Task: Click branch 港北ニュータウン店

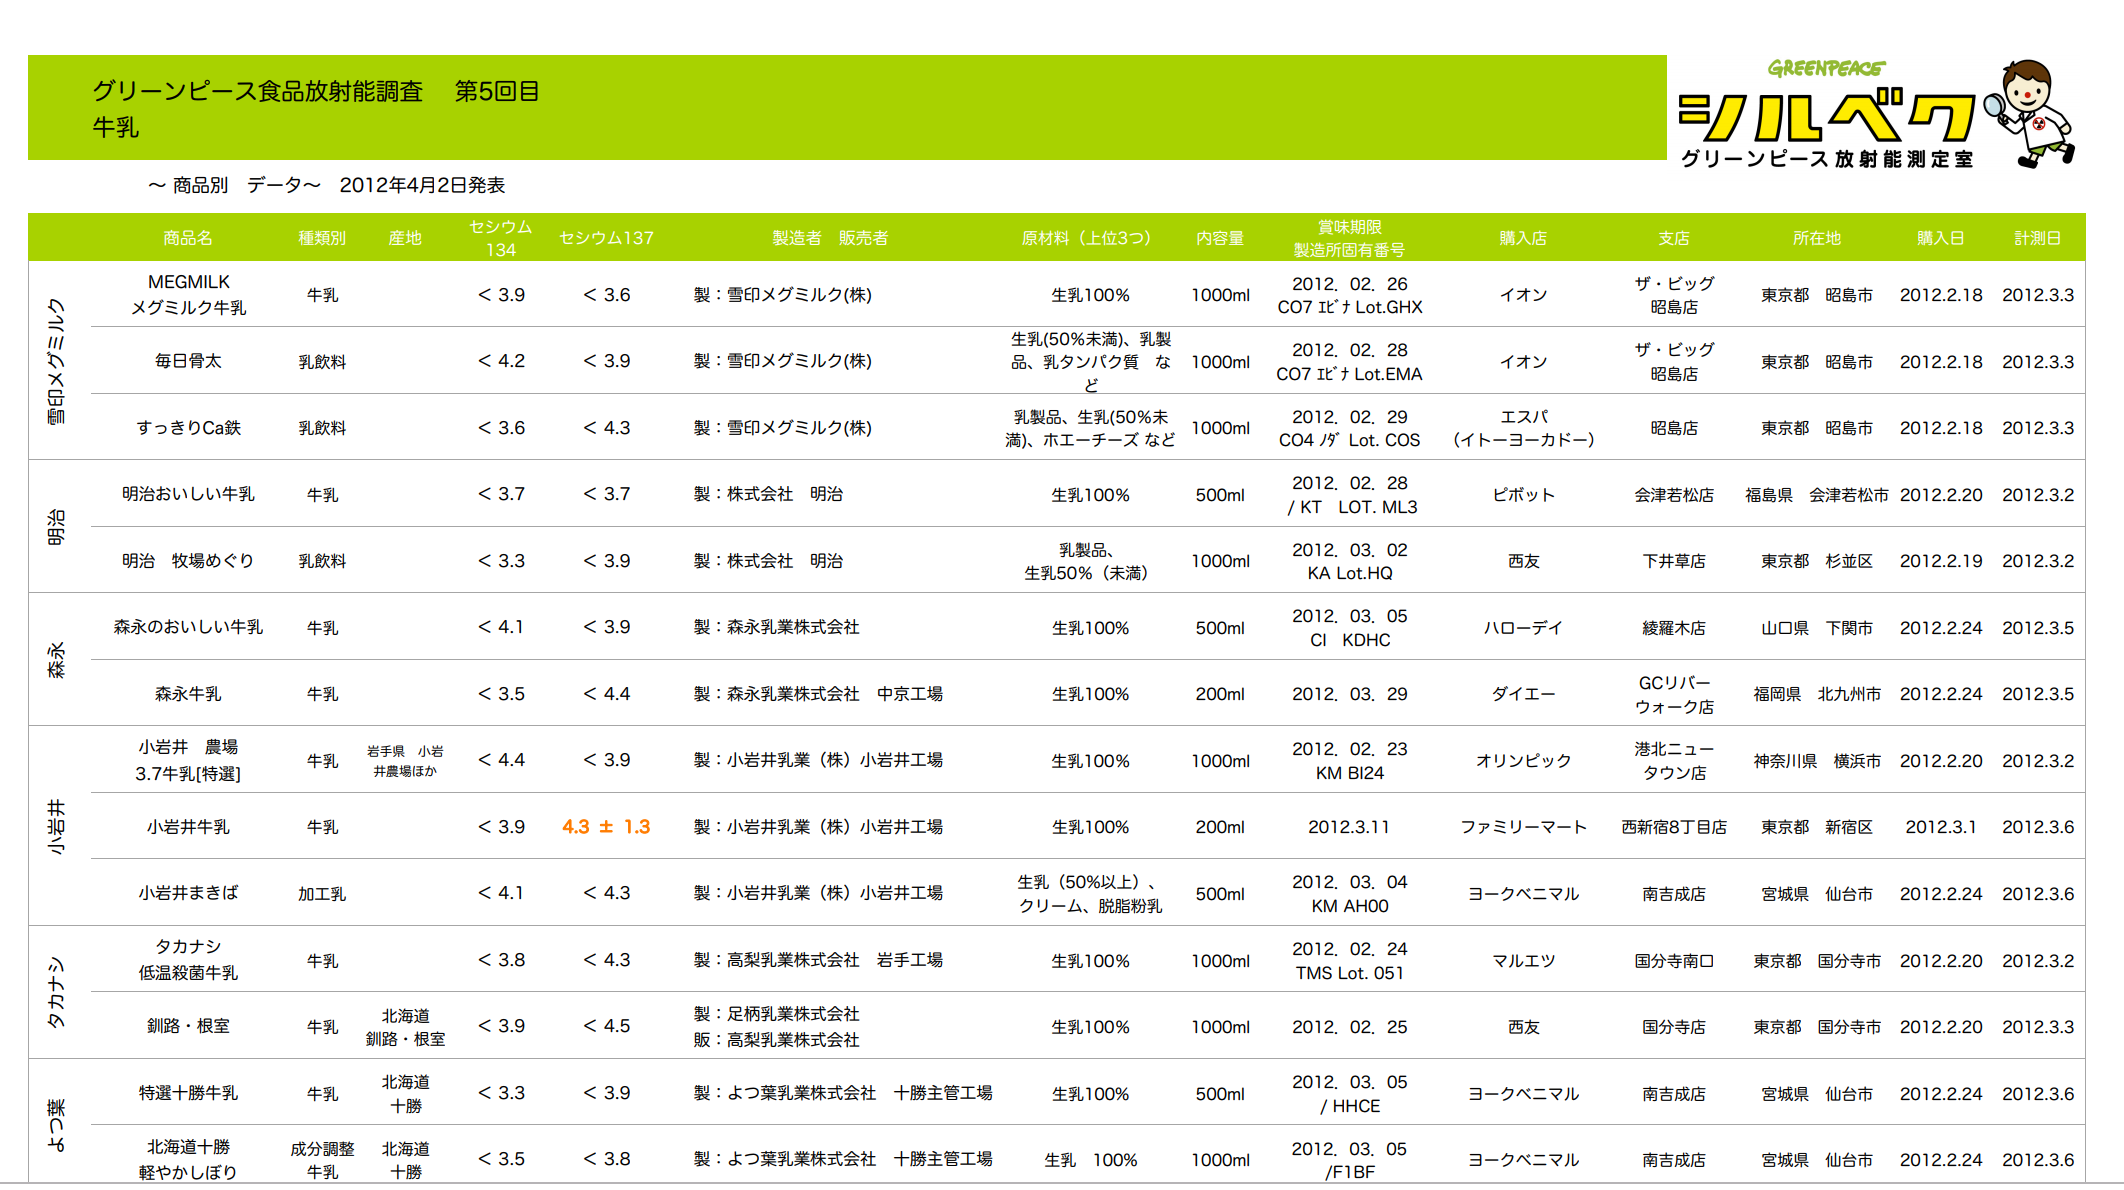Action: point(1674,761)
